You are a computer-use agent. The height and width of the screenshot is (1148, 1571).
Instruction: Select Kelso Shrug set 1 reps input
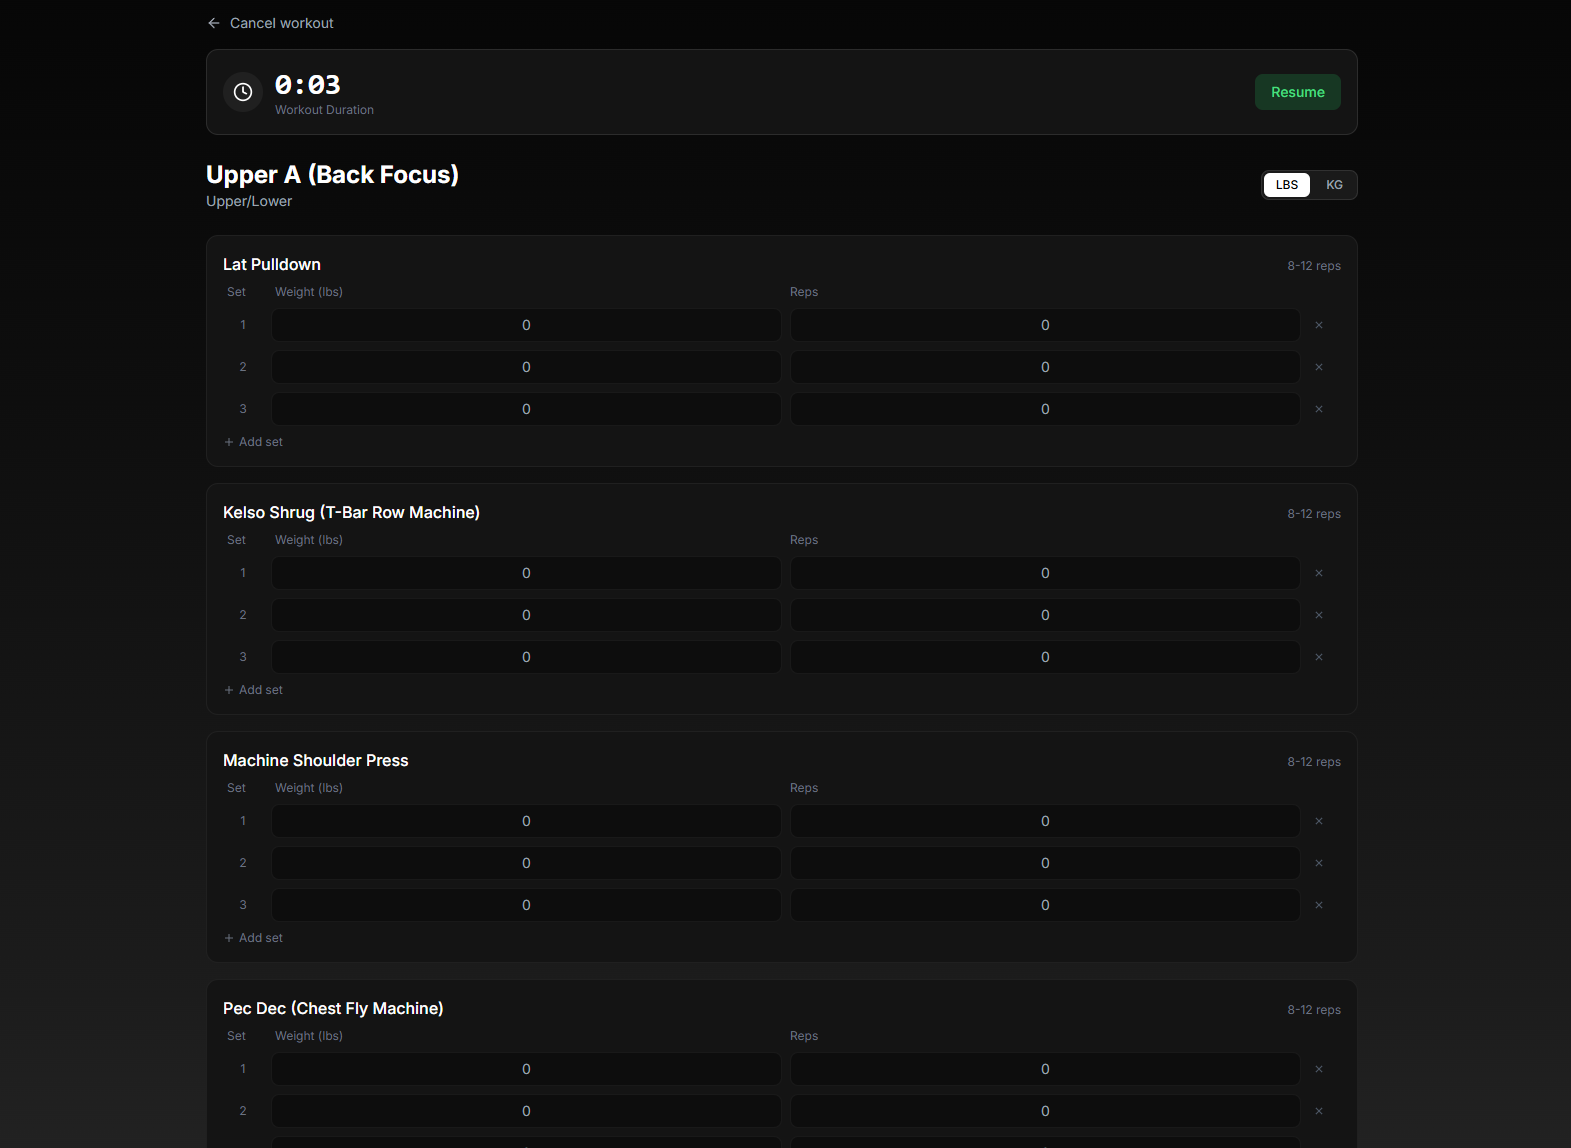point(1045,573)
